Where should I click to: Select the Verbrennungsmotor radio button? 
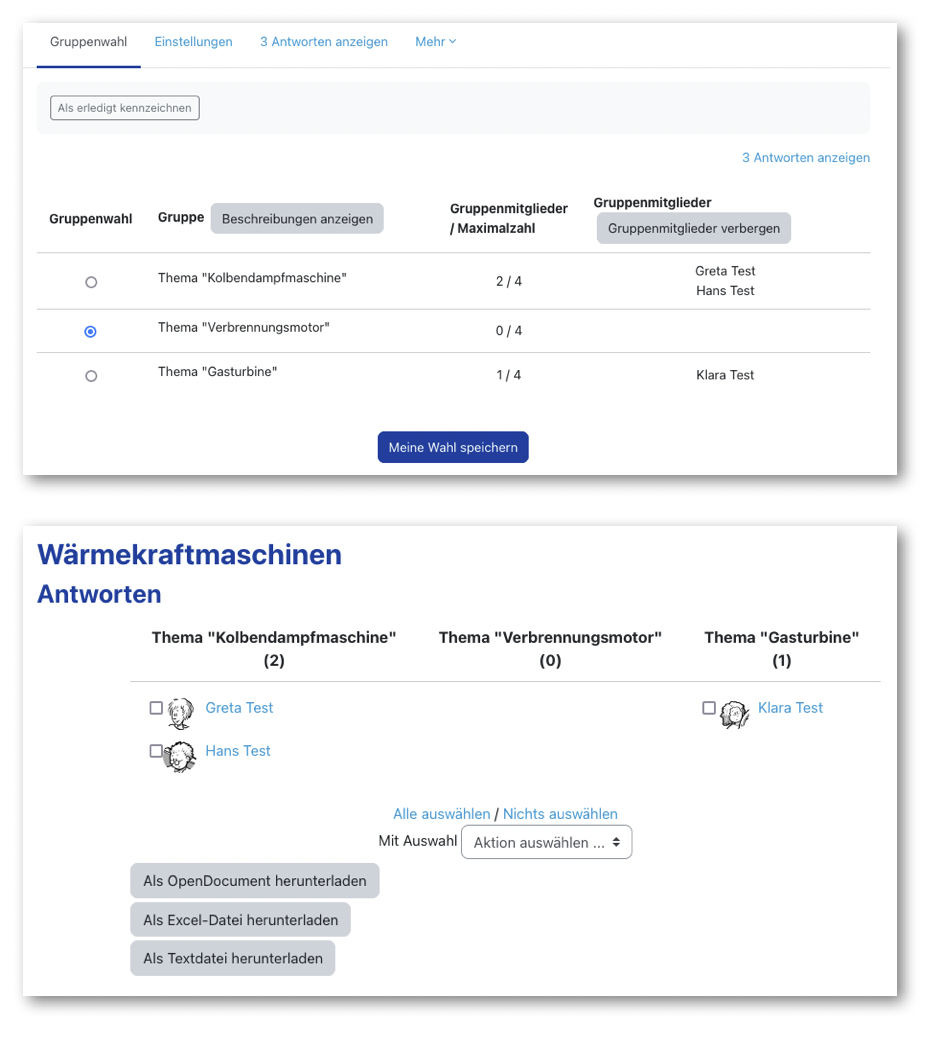91,332
